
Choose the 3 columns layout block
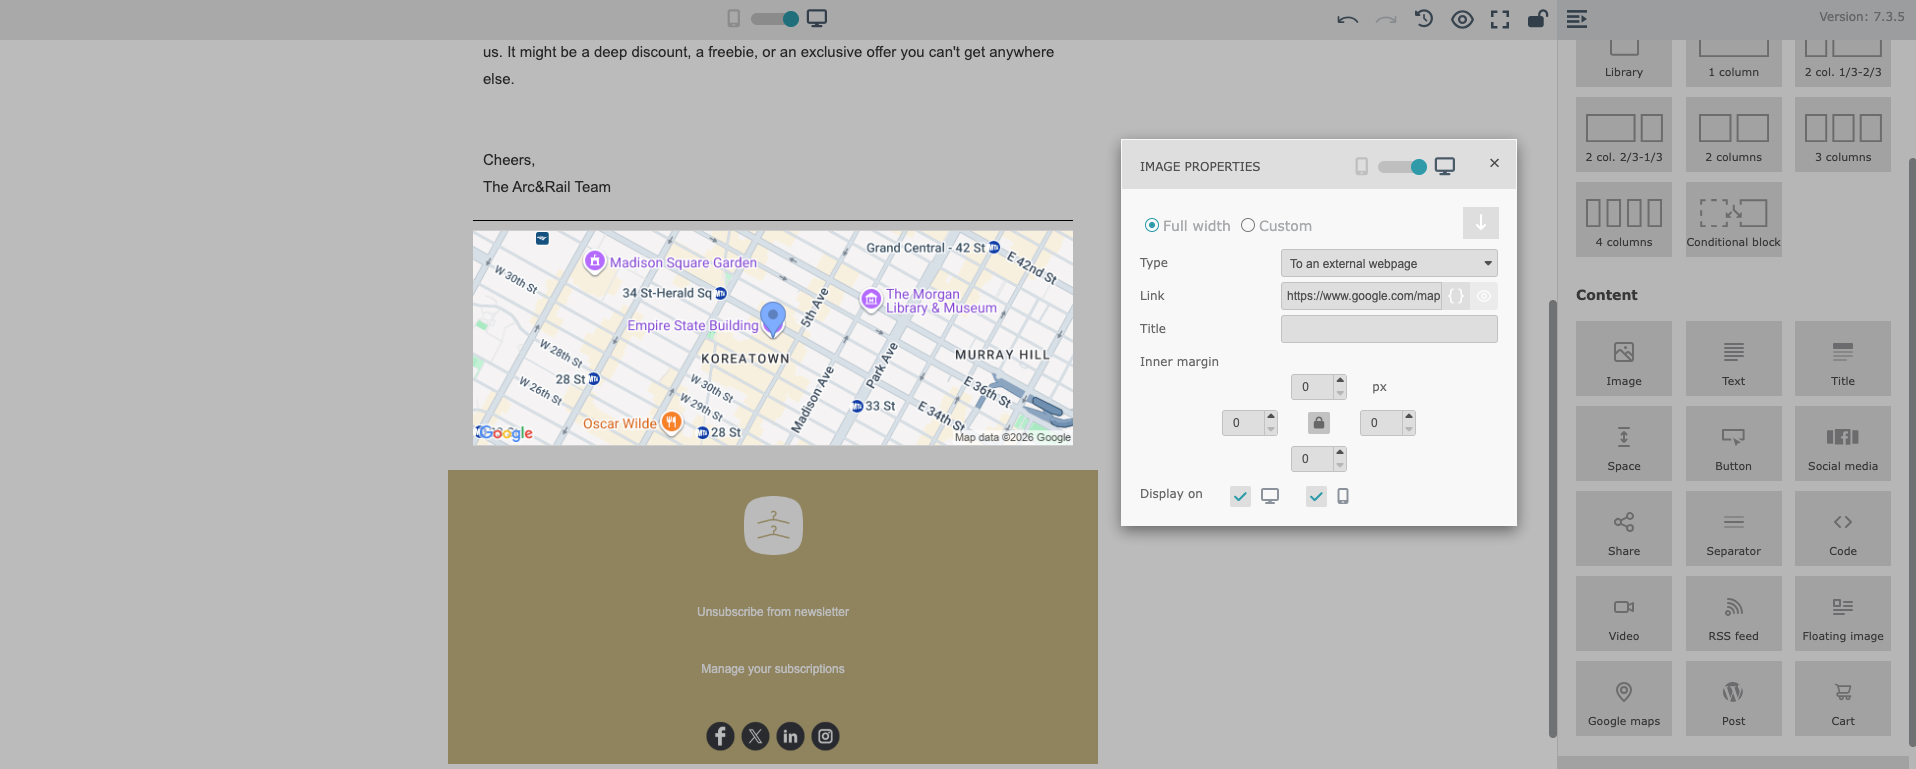click(x=1842, y=135)
